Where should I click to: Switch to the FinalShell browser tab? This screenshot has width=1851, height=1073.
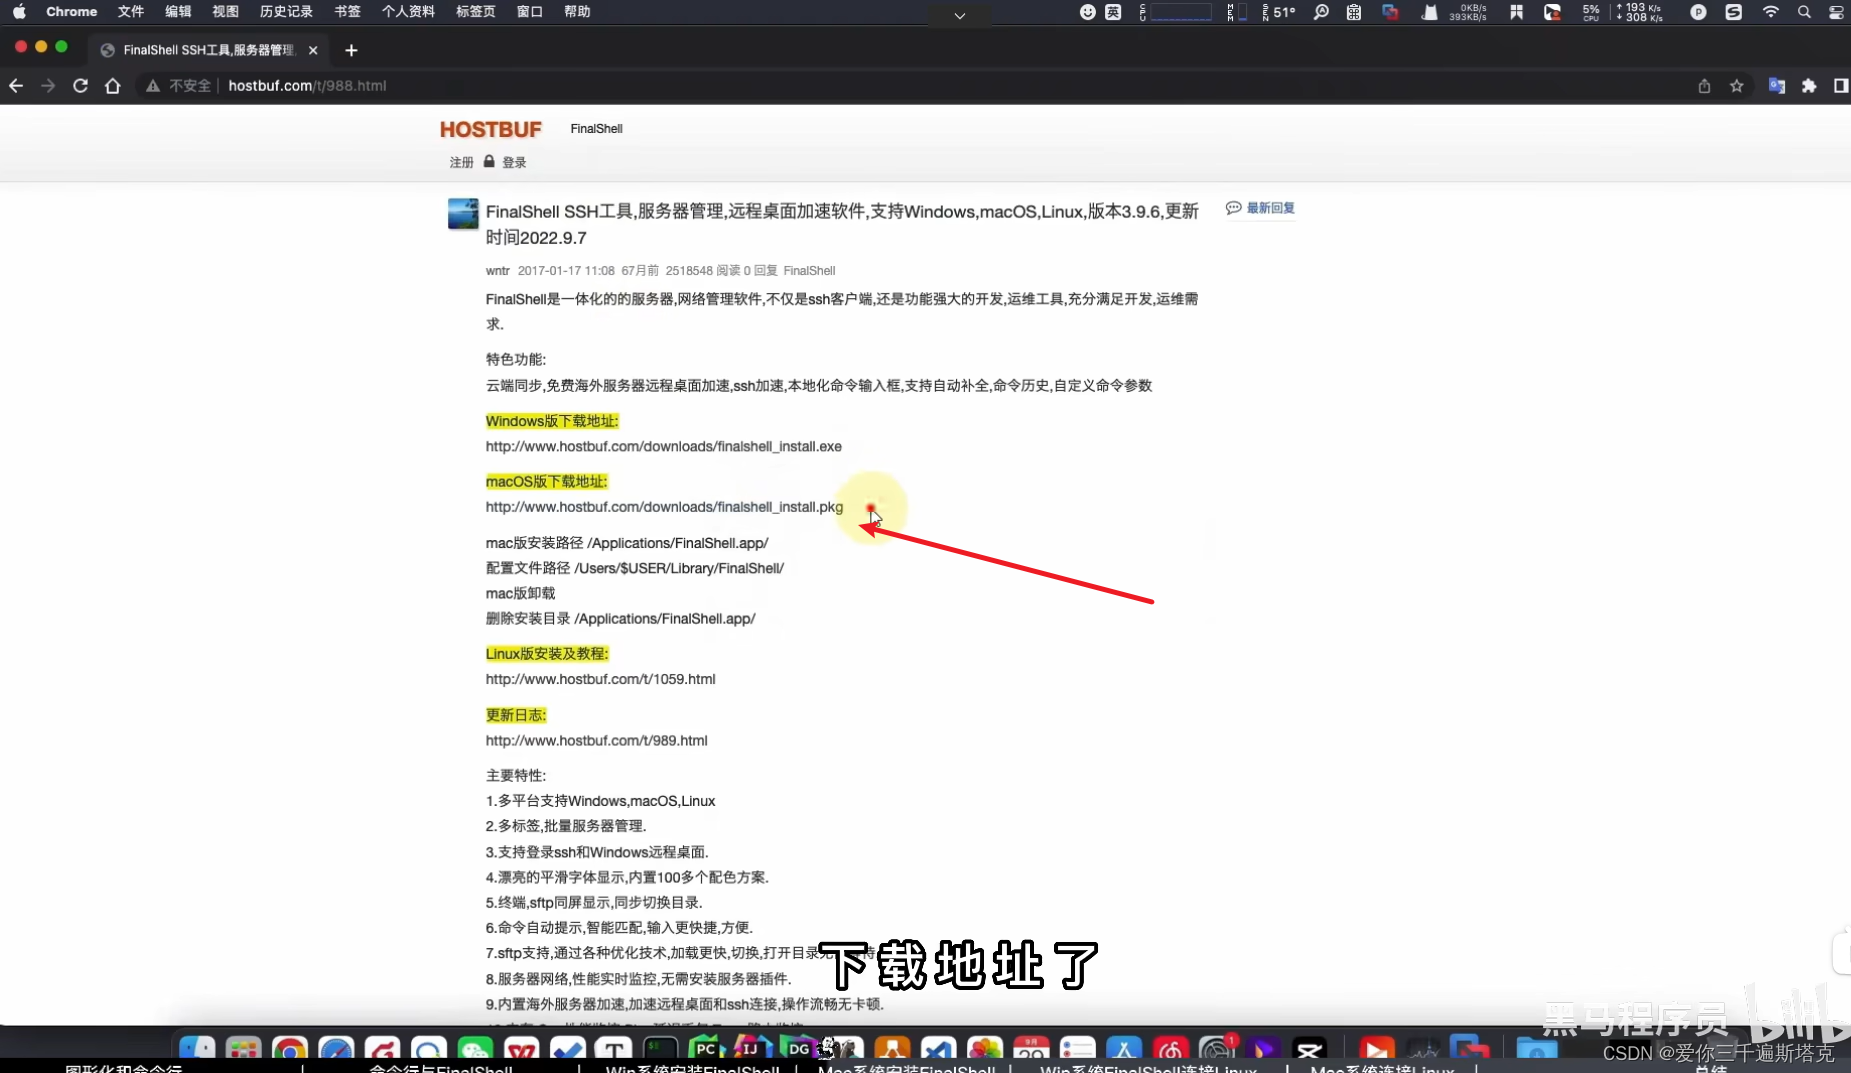coord(200,50)
